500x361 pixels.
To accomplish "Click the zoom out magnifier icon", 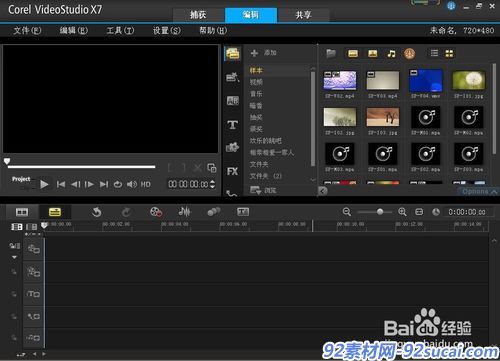I will 347,212.
